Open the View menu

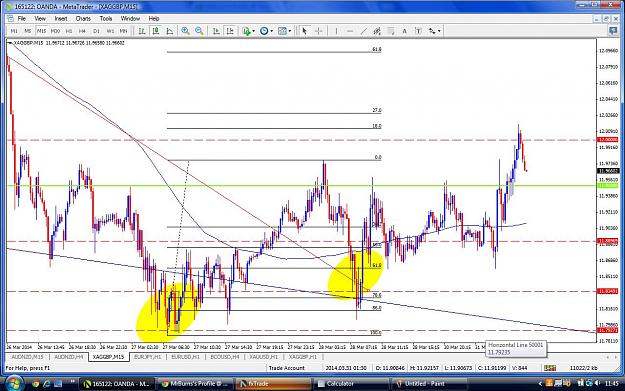pos(40,18)
